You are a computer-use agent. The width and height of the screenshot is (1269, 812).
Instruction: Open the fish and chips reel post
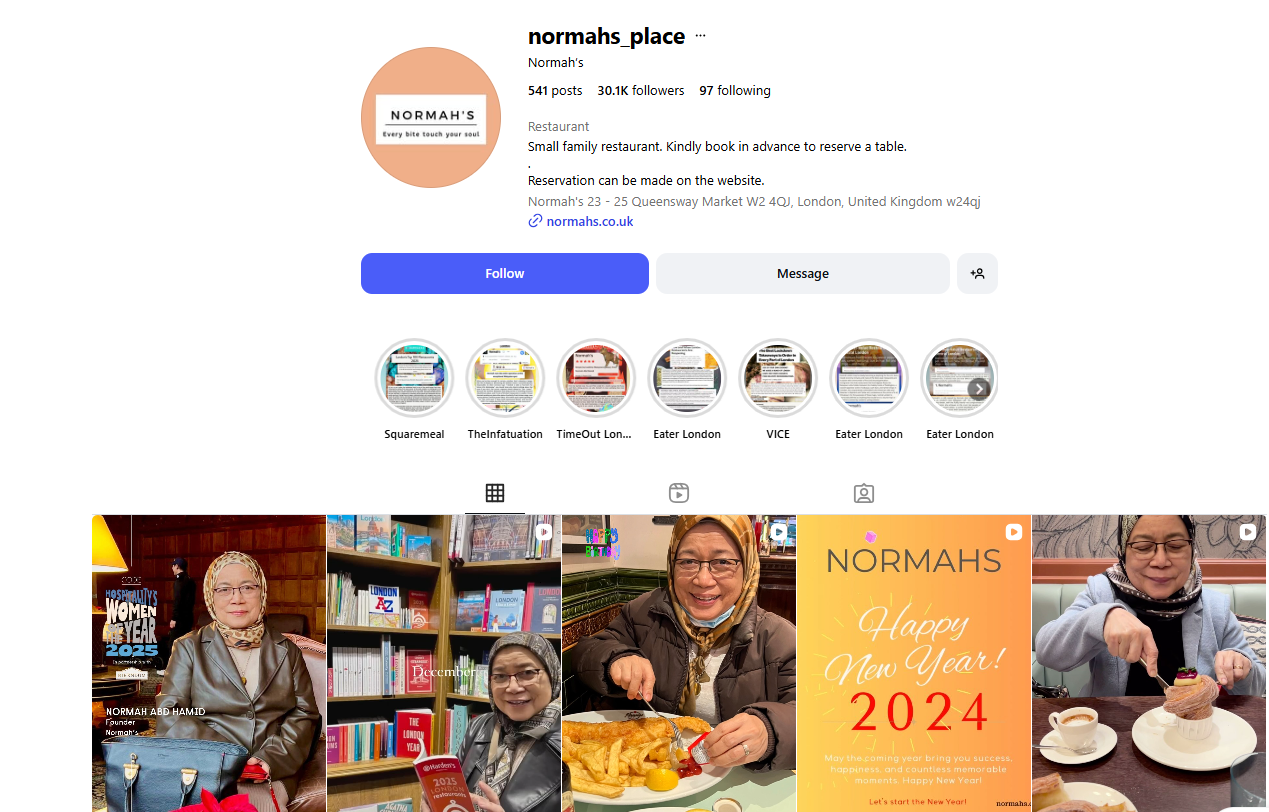click(679, 663)
